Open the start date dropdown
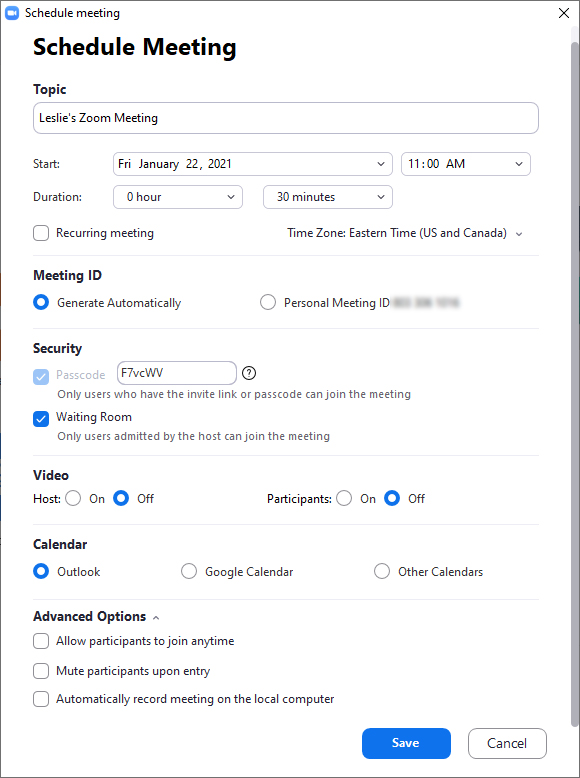The image size is (580, 778). pyautogui.click(x=253, y=164)
